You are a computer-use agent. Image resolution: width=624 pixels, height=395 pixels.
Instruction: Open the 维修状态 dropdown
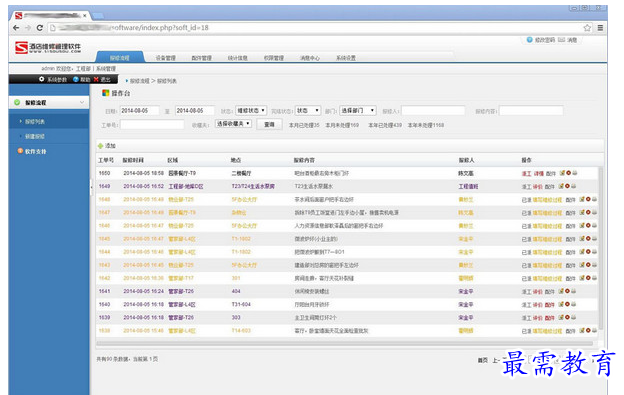coord(251,111)
